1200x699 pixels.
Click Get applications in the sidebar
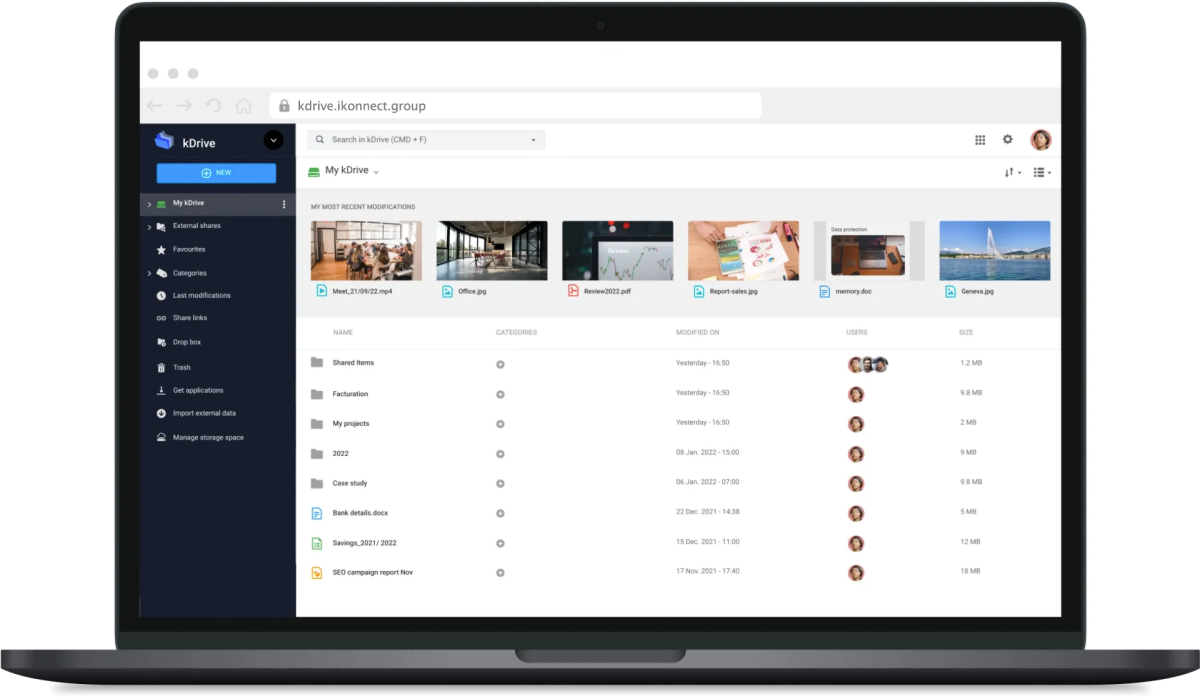click(198, 390)
